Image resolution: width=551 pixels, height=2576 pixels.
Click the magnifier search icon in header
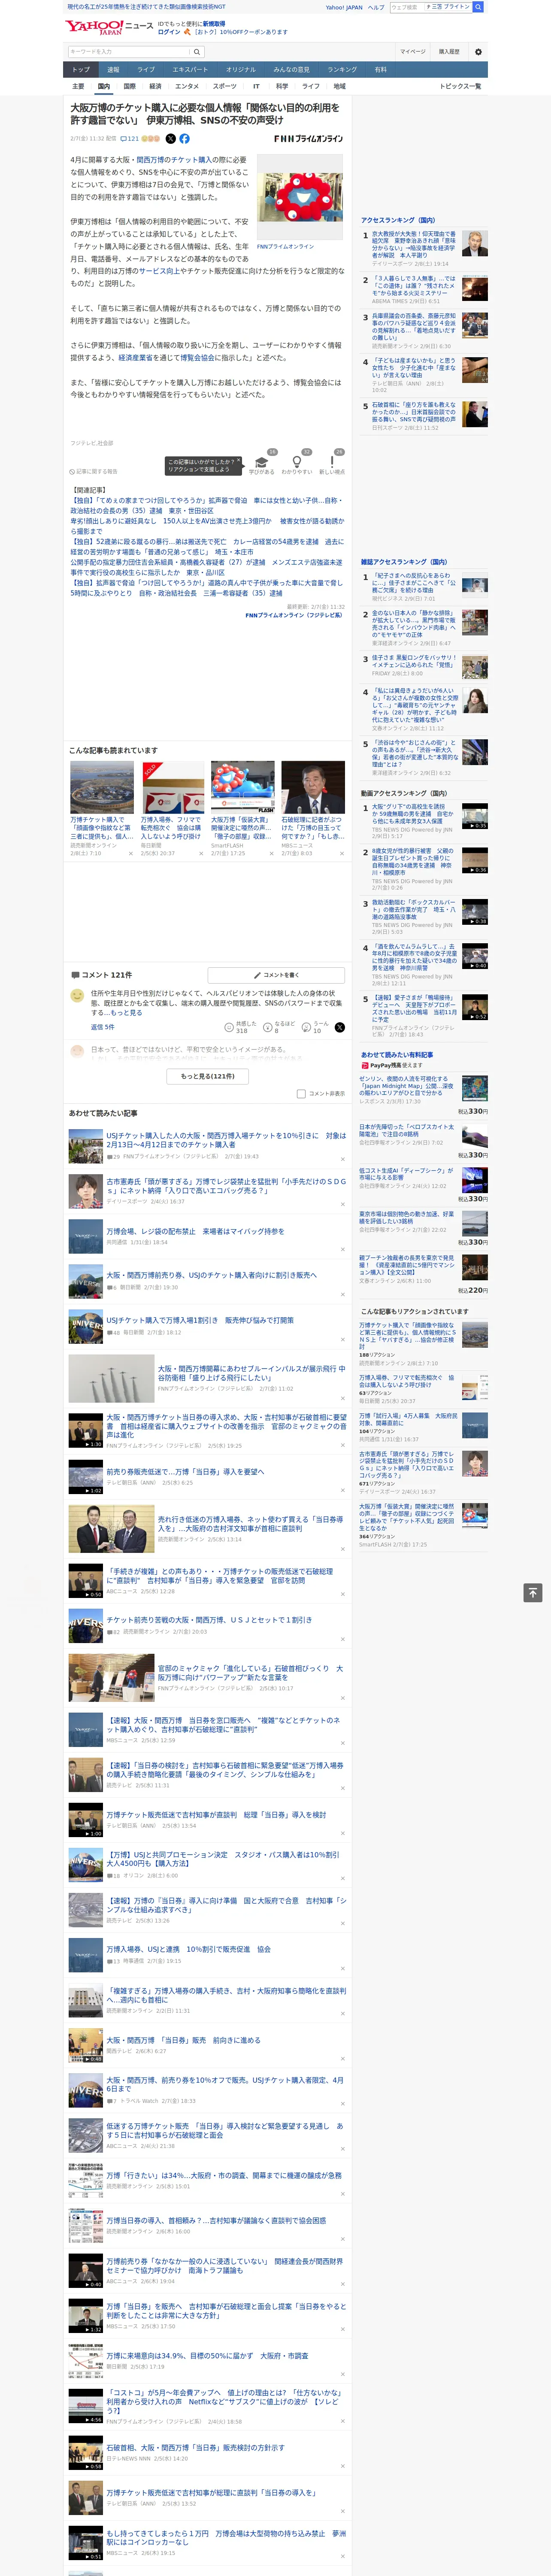tap(197, 52)
